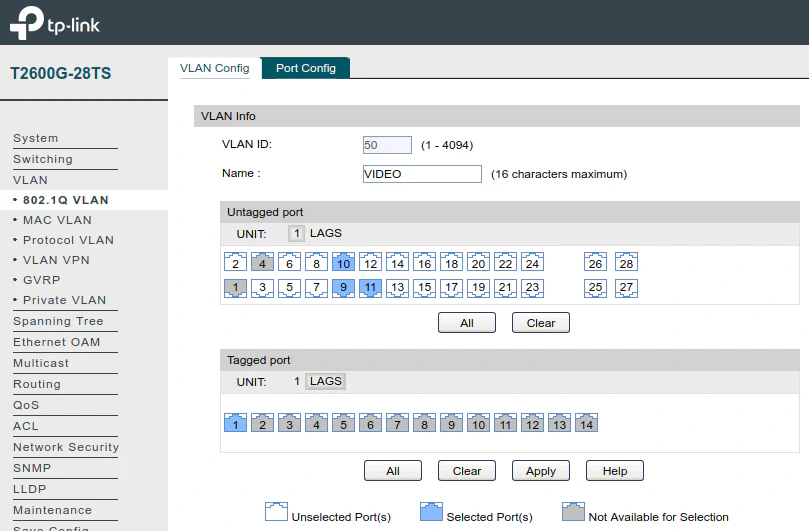The width and height of the screenshot is (809, 531).
Task: Open Switching menu in sidebar
Action: point(43,159)
